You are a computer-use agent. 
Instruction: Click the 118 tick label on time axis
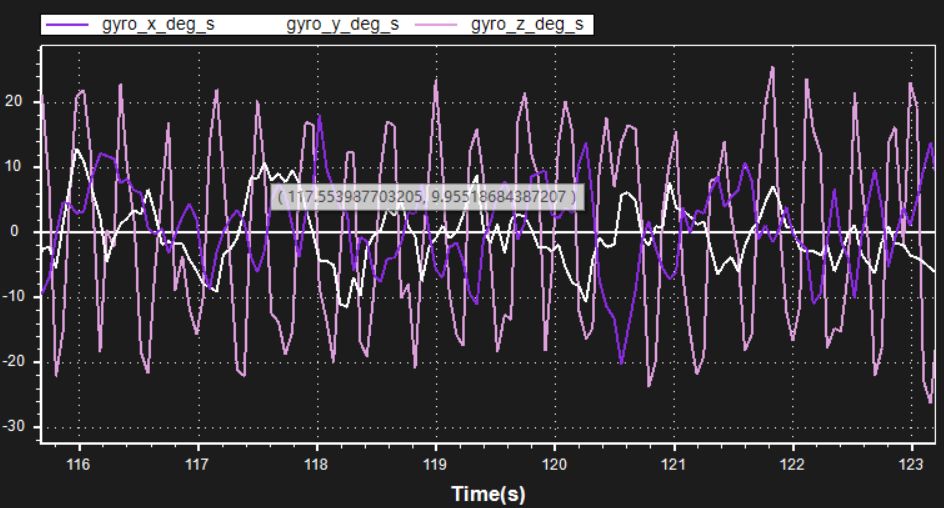[x=316, y=464]
